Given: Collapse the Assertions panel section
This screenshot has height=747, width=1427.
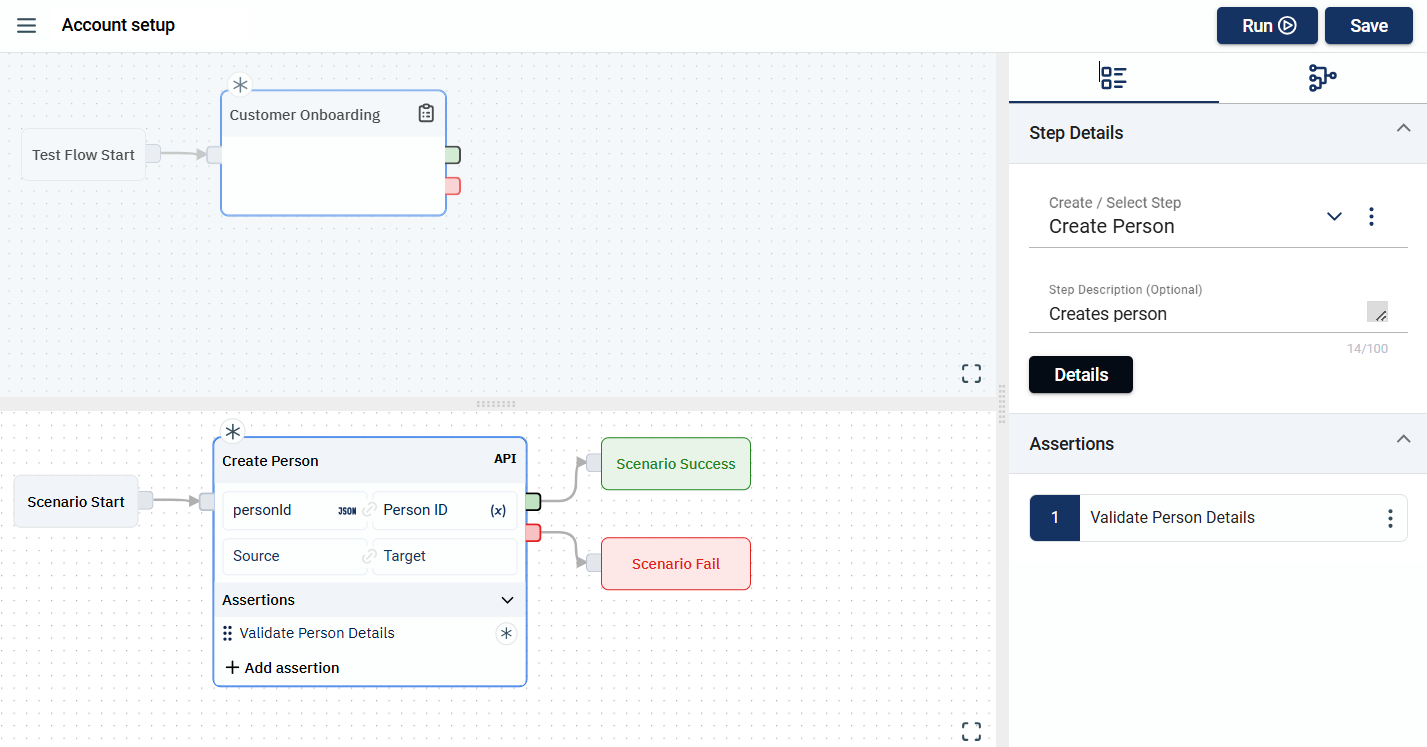Looking at the screenshot, I should point(1403,439).
